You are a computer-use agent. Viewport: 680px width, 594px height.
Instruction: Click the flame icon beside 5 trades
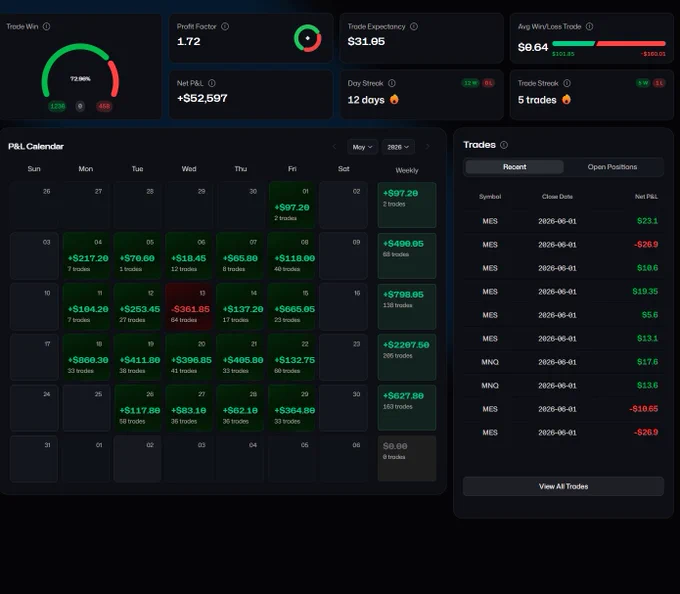tap(566, 99)
